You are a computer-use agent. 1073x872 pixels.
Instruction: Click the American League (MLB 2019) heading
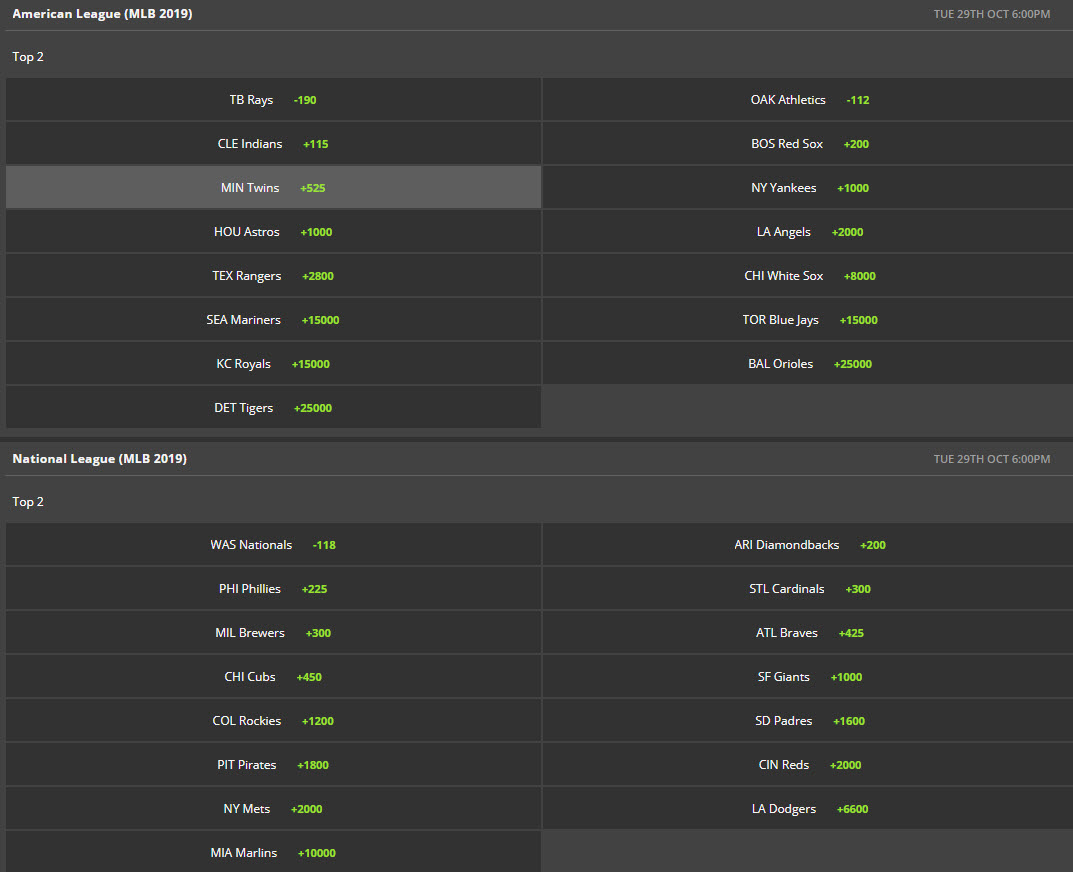pos(102,14)
